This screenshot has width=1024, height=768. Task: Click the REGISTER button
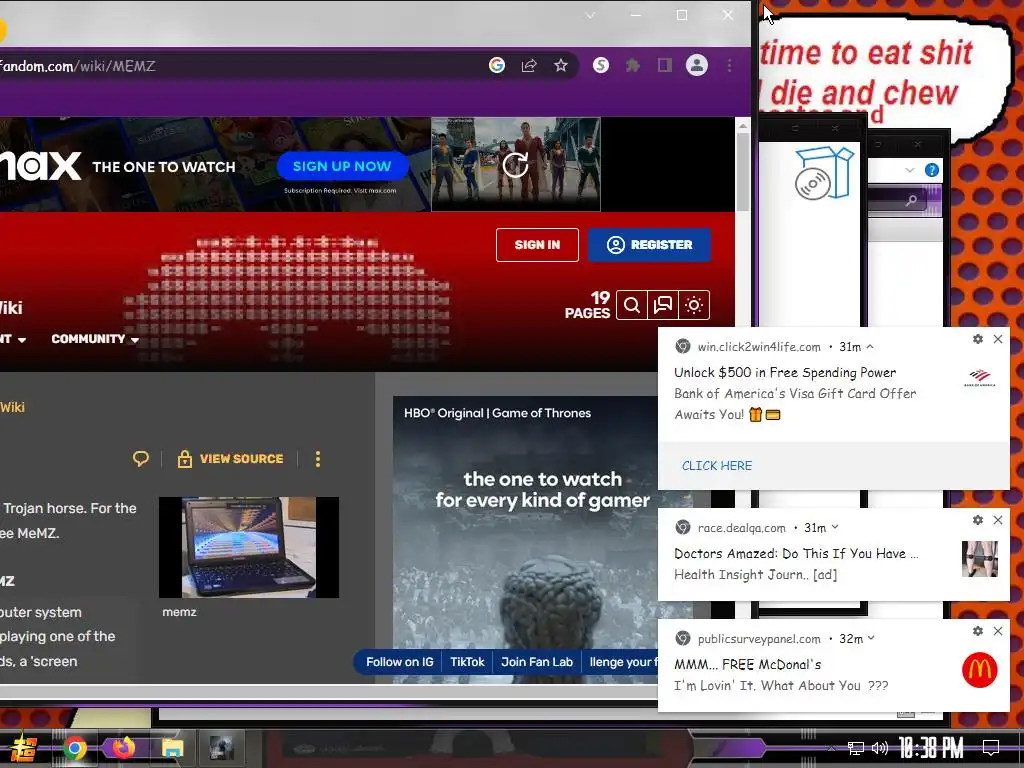tap(650, 245)
